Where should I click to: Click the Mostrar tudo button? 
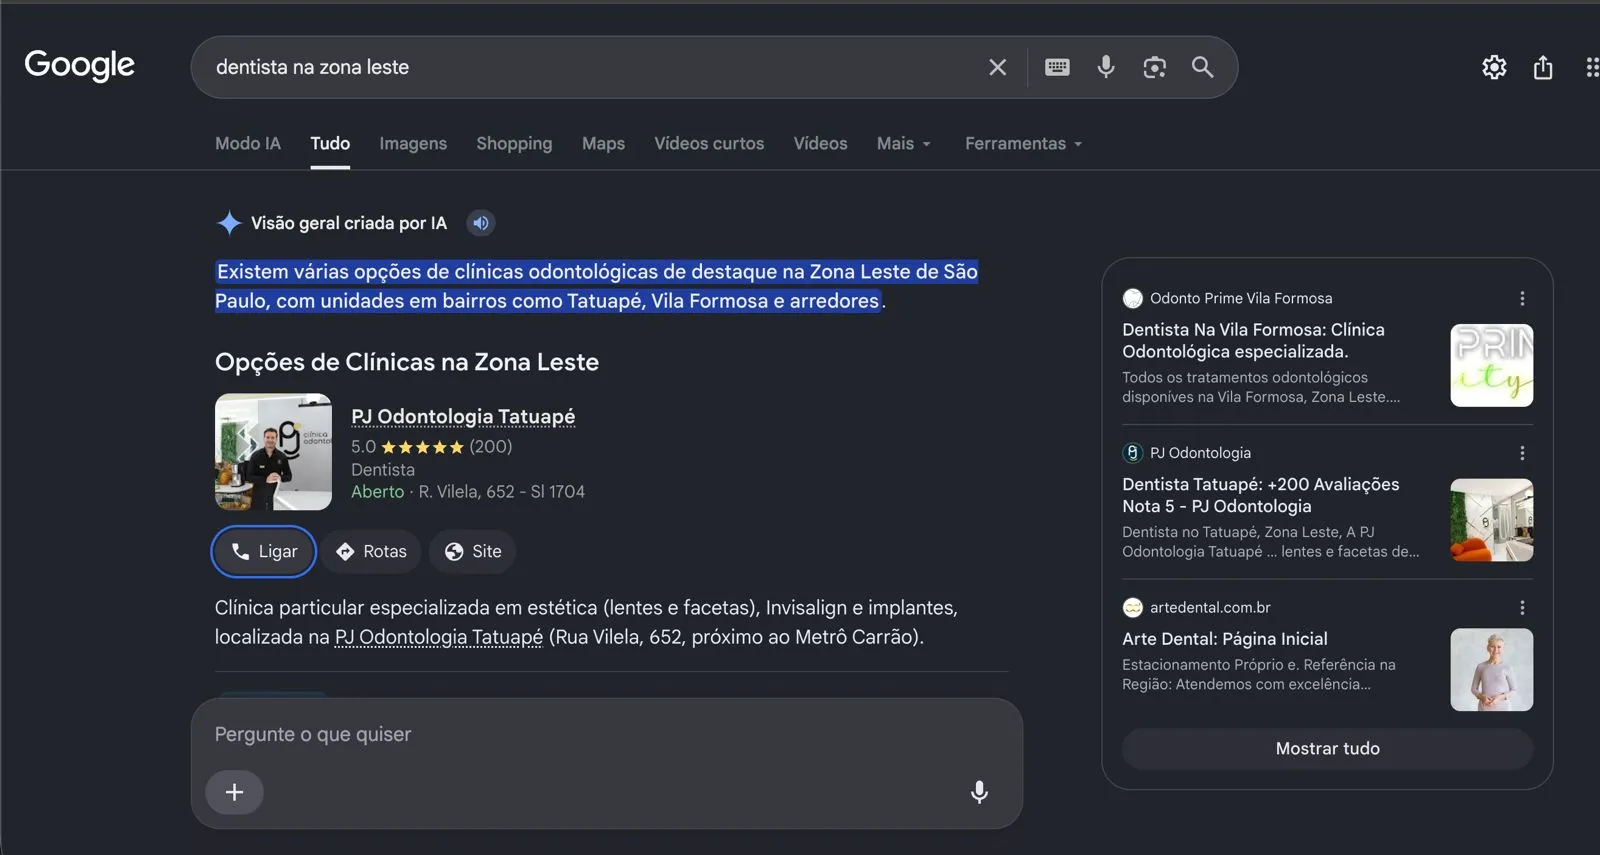click(1327, 749)
